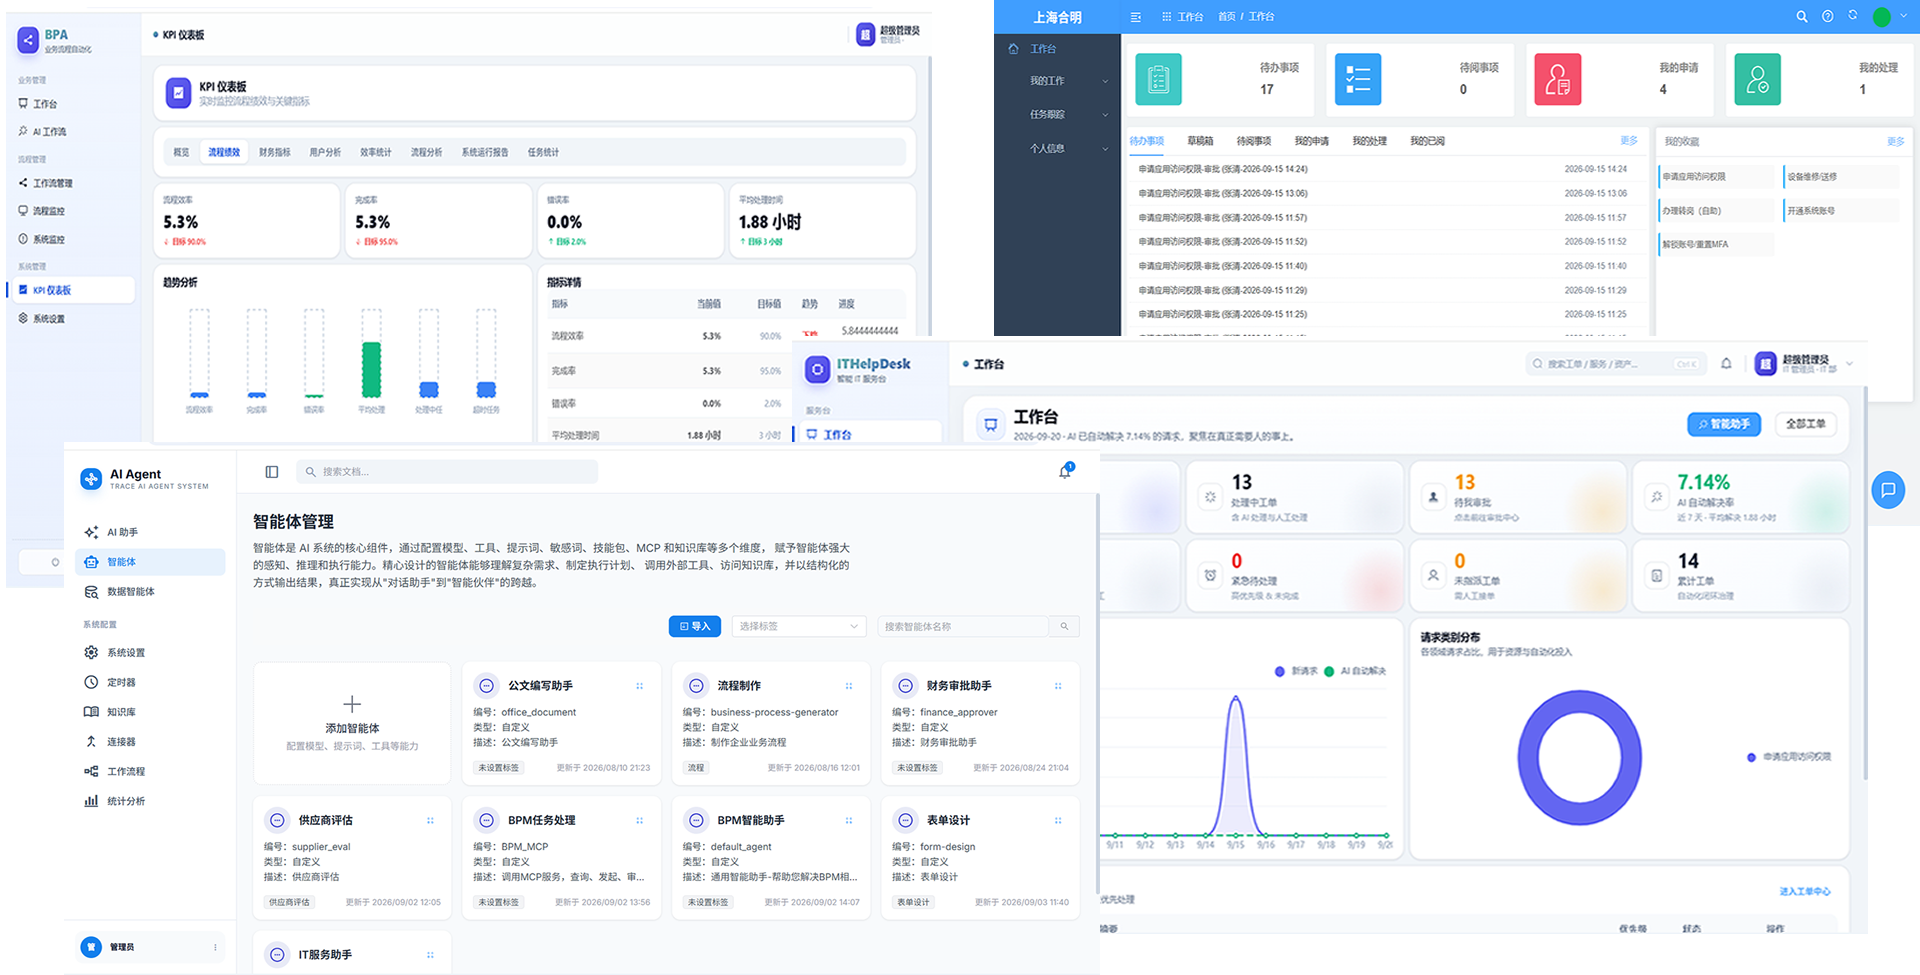Click 待办事项 clipboard tile icon
Viewport: 1920px width, 975px height.
(1158, 79)
